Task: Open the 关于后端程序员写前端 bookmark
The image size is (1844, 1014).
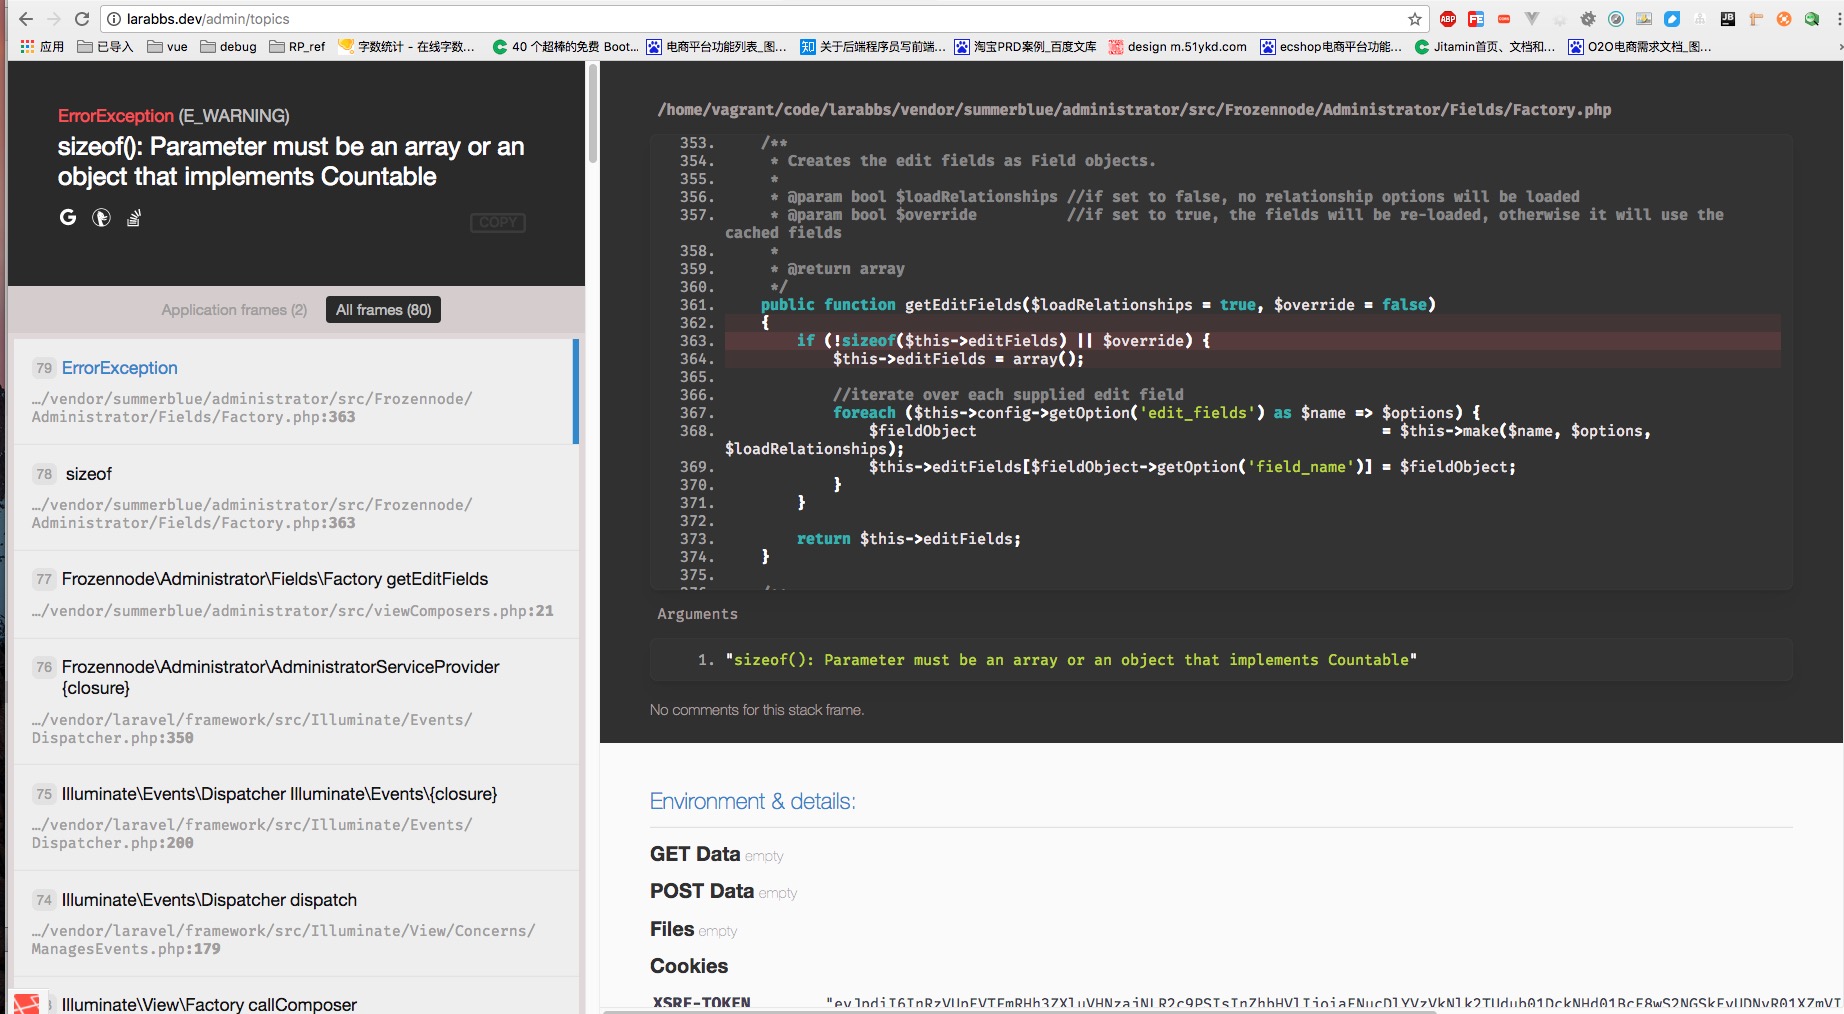Action: tap(872, 46)
